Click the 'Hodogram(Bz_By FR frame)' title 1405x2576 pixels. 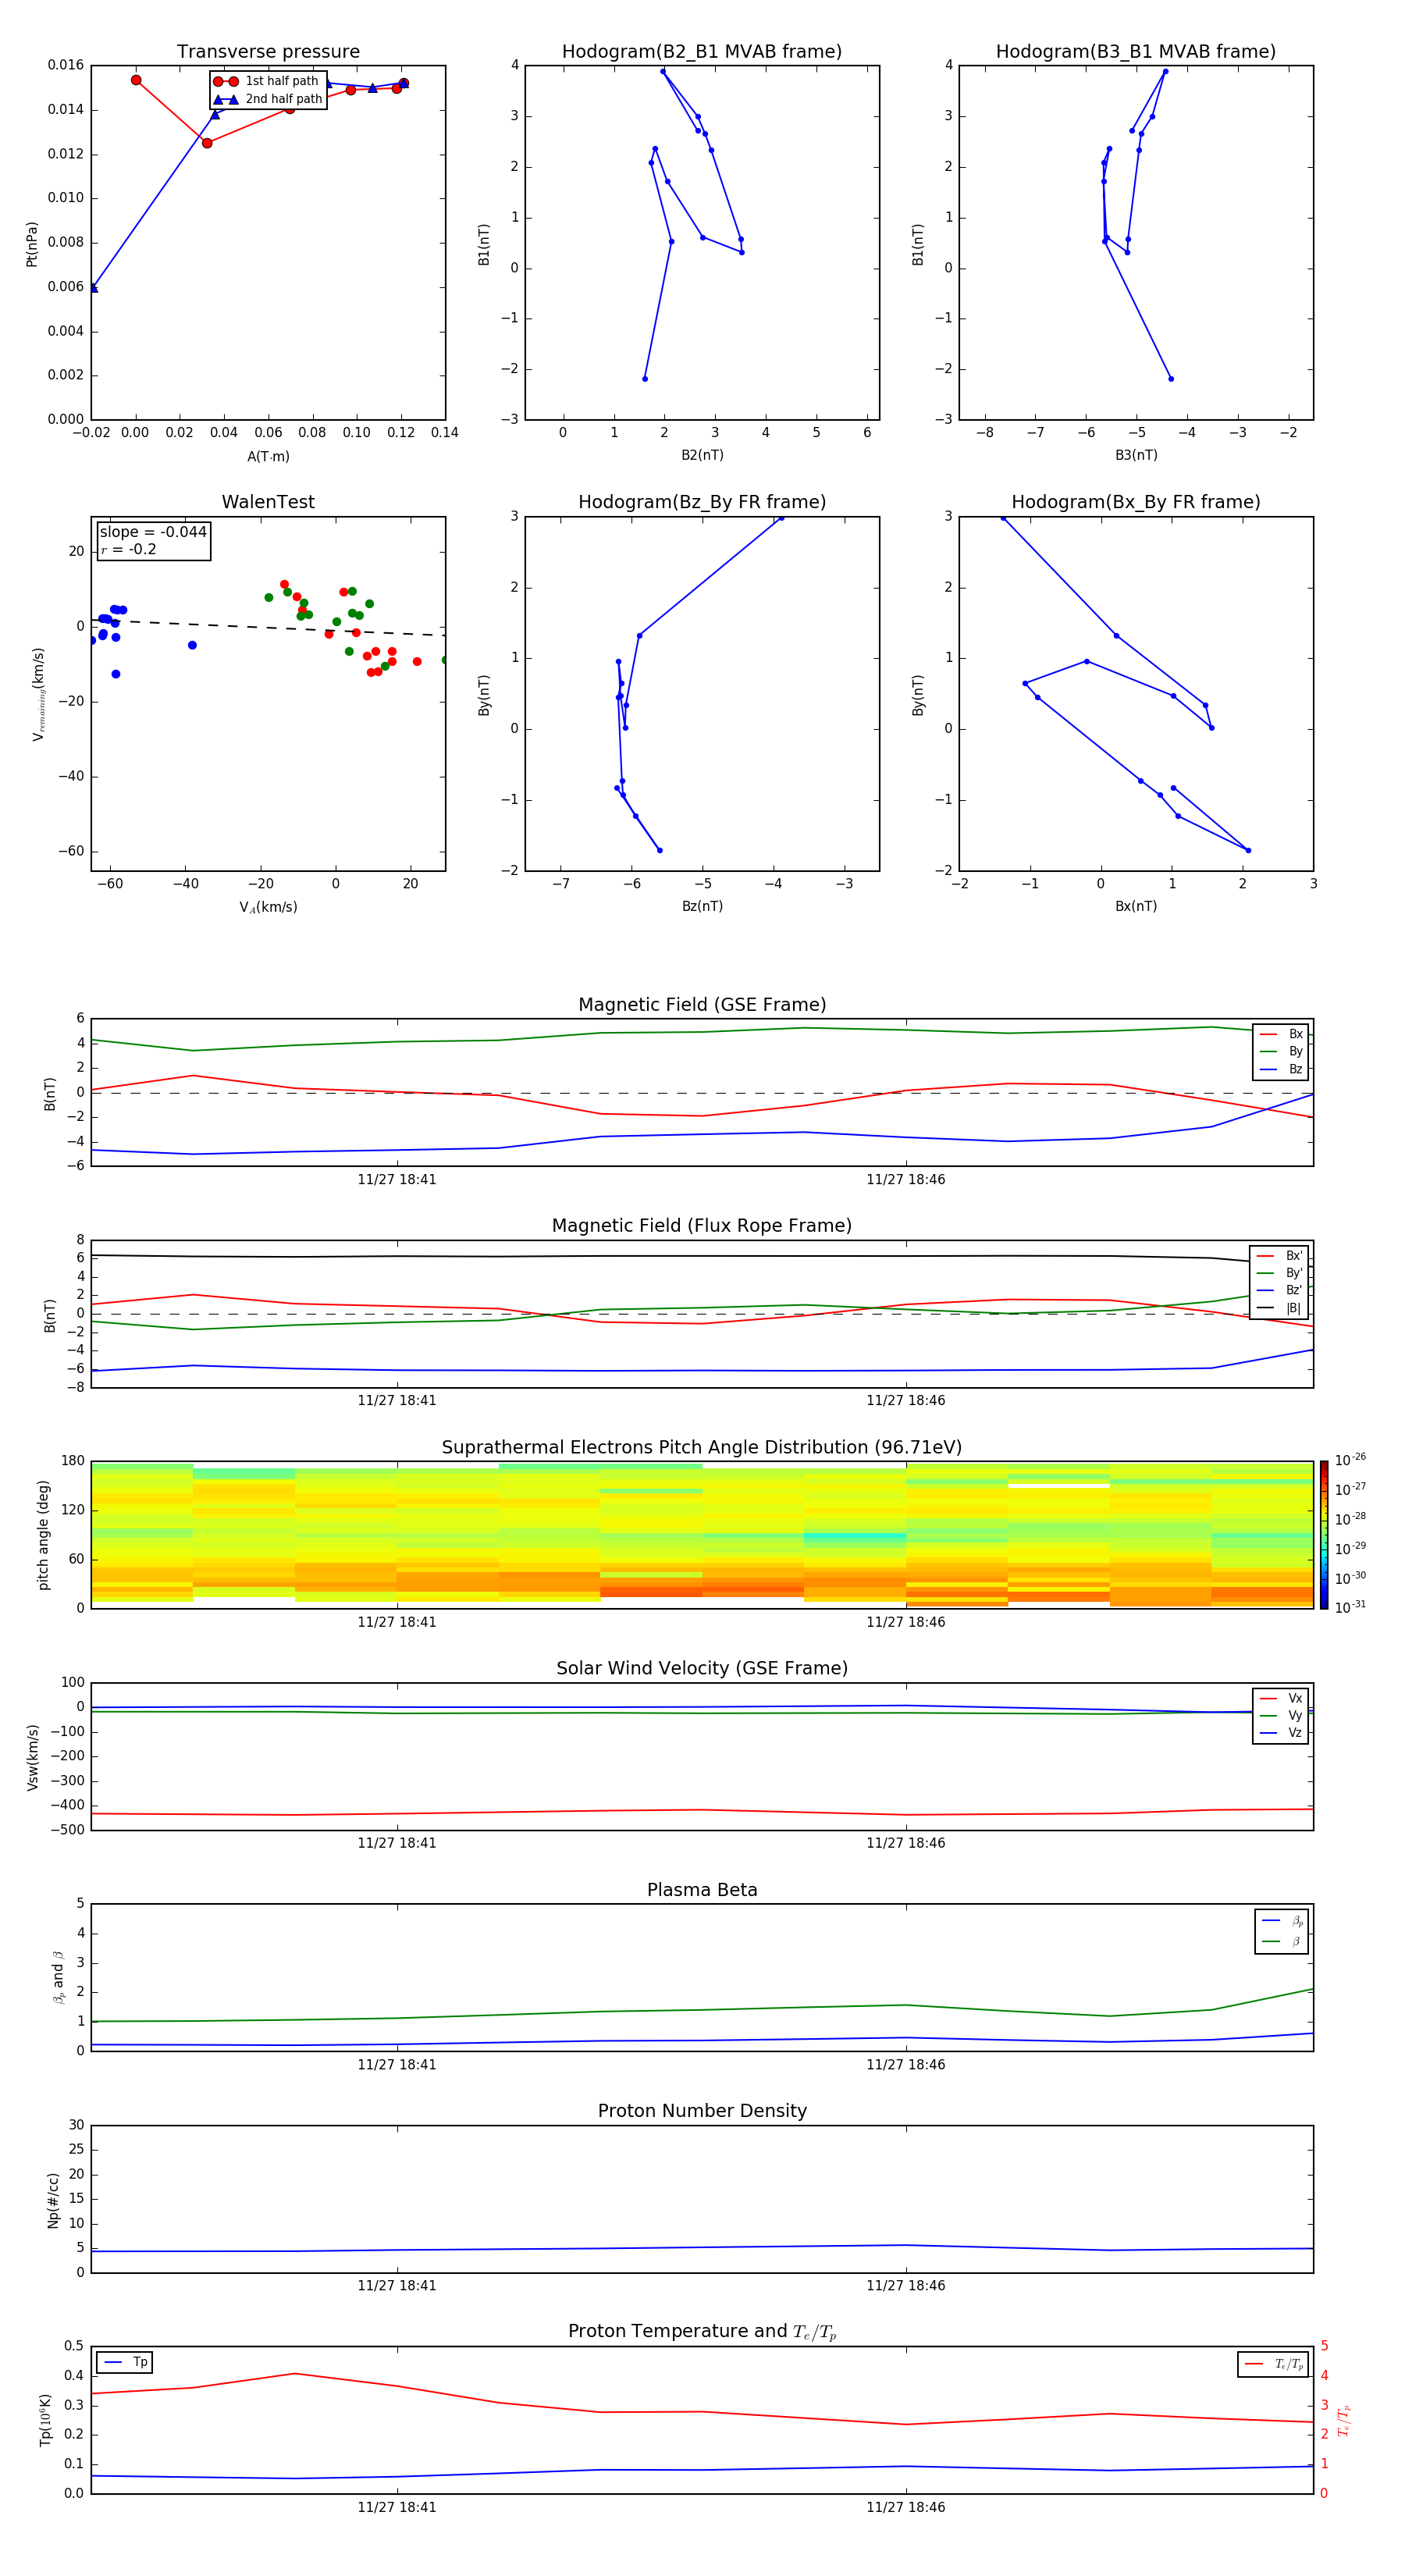point(702,501)
